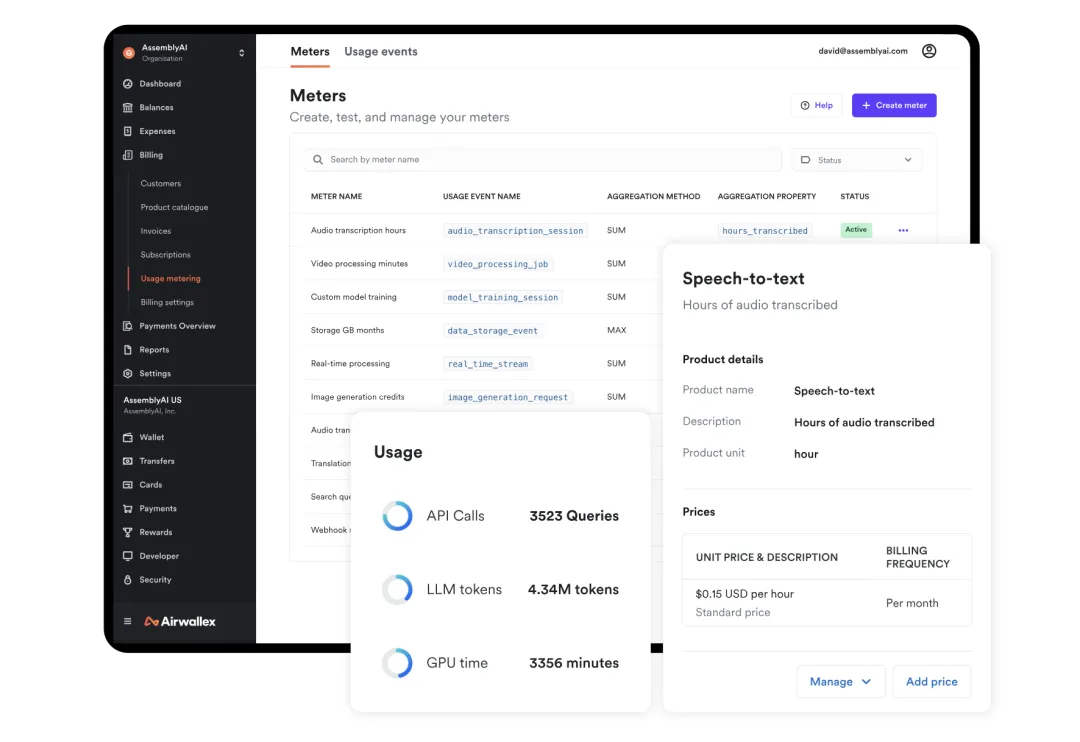The image size is (1080, 742).
Task: Click the Search by meter name field
Action: click(543, 160)
